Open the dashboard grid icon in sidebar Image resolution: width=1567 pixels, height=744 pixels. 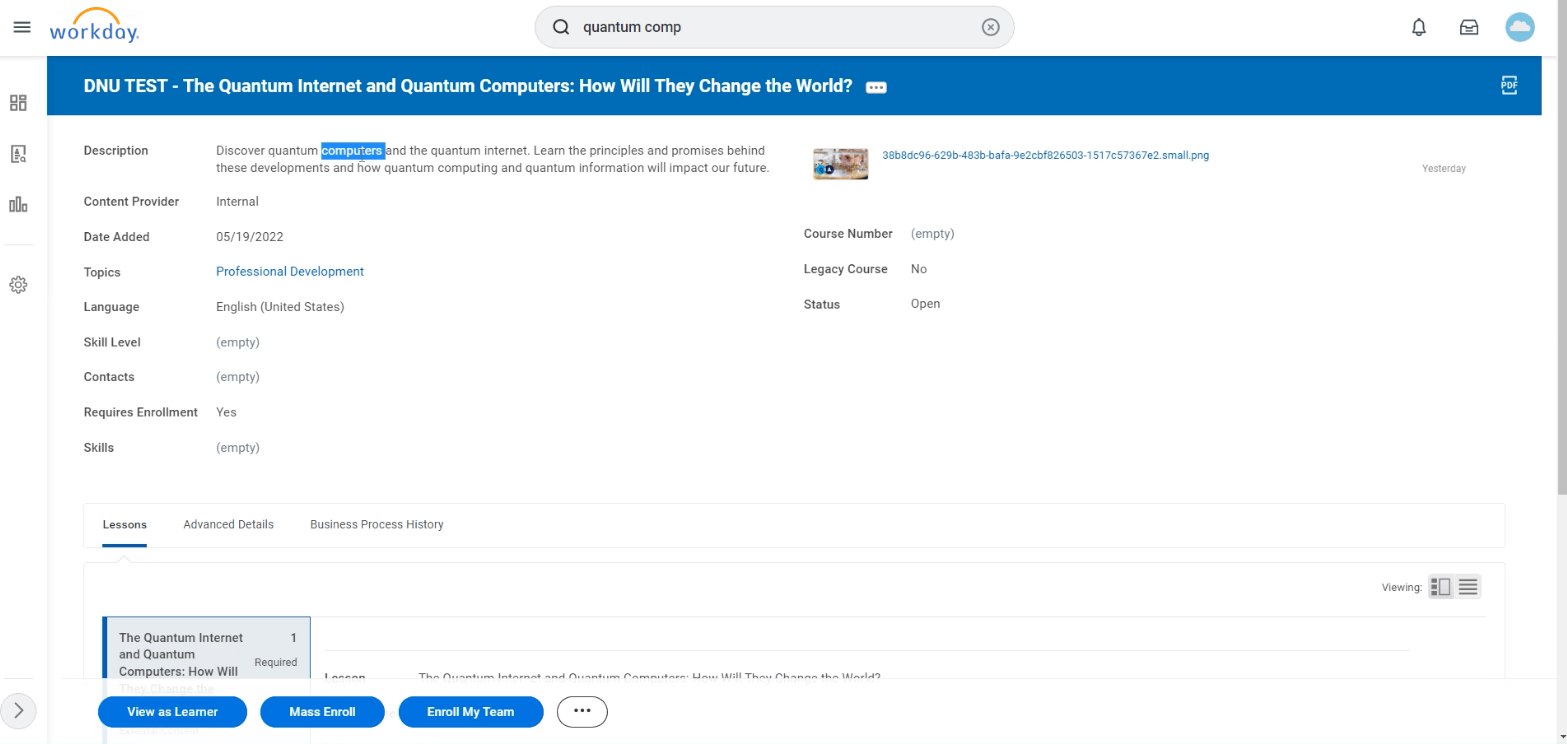(x=18, y=102)
